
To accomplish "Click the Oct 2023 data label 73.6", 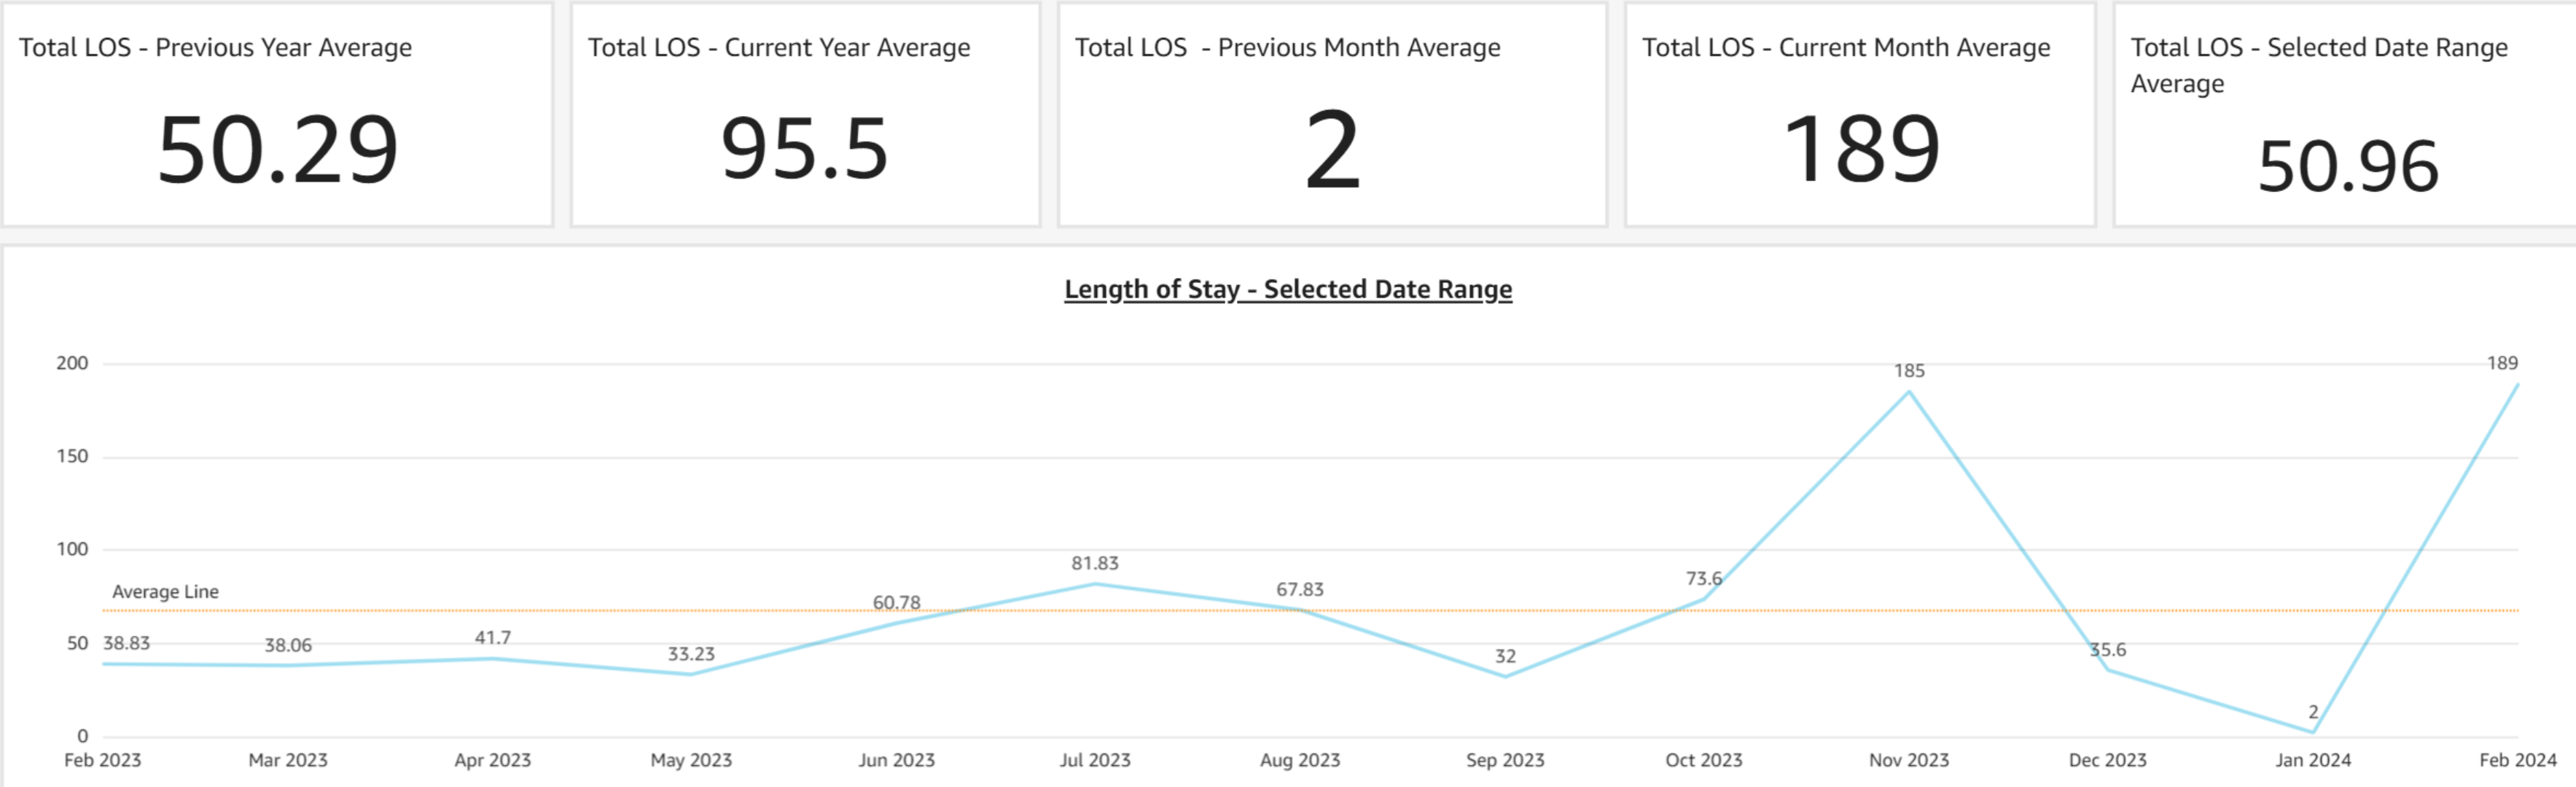I will point(1703,578).
